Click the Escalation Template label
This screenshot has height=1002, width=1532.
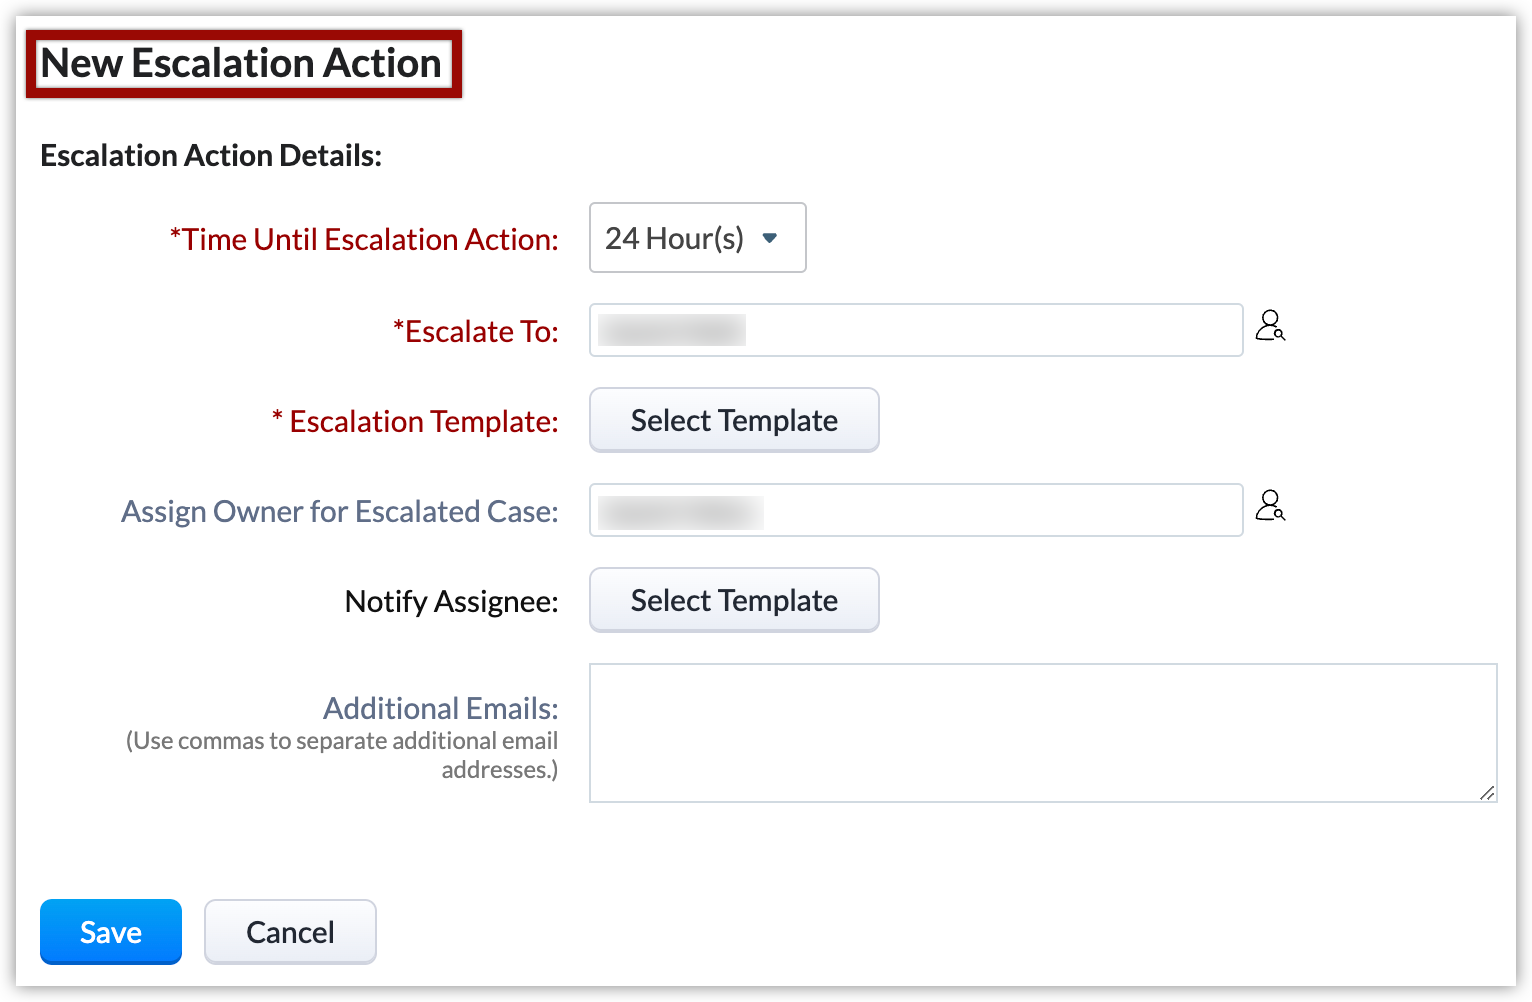416,421
